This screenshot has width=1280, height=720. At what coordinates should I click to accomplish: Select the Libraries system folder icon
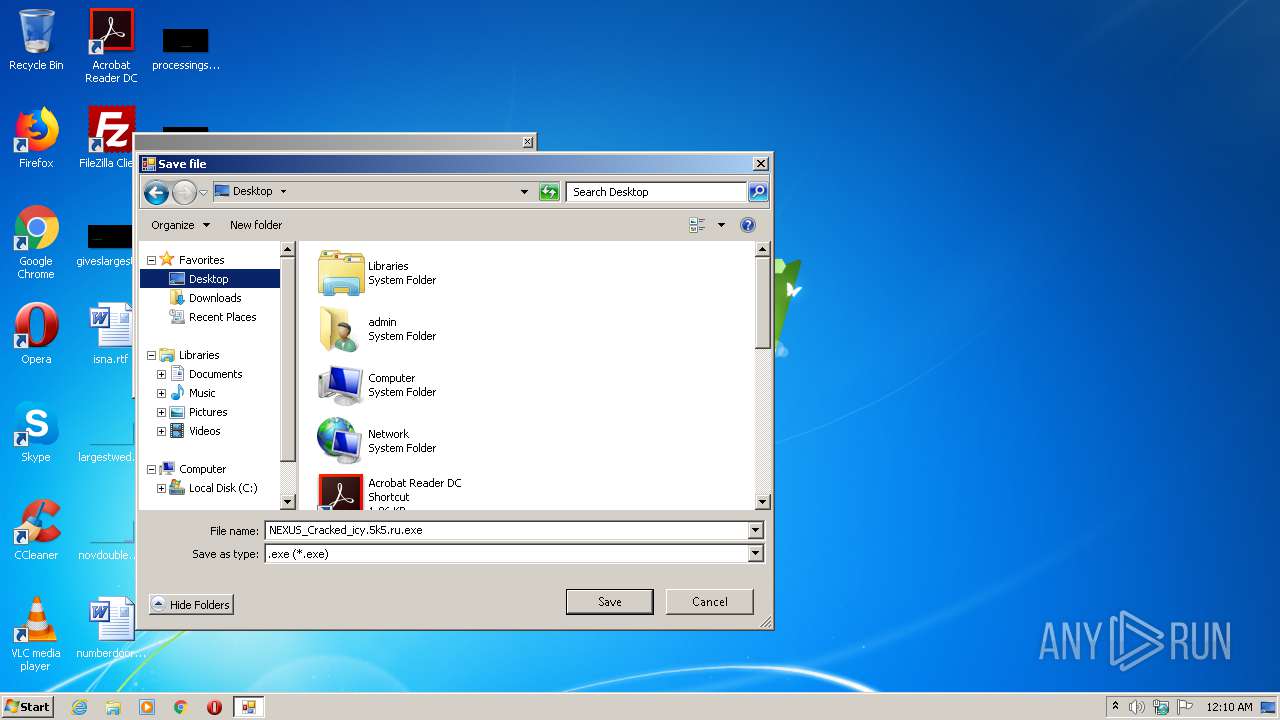pyautogui.click(x=341, y=273)
